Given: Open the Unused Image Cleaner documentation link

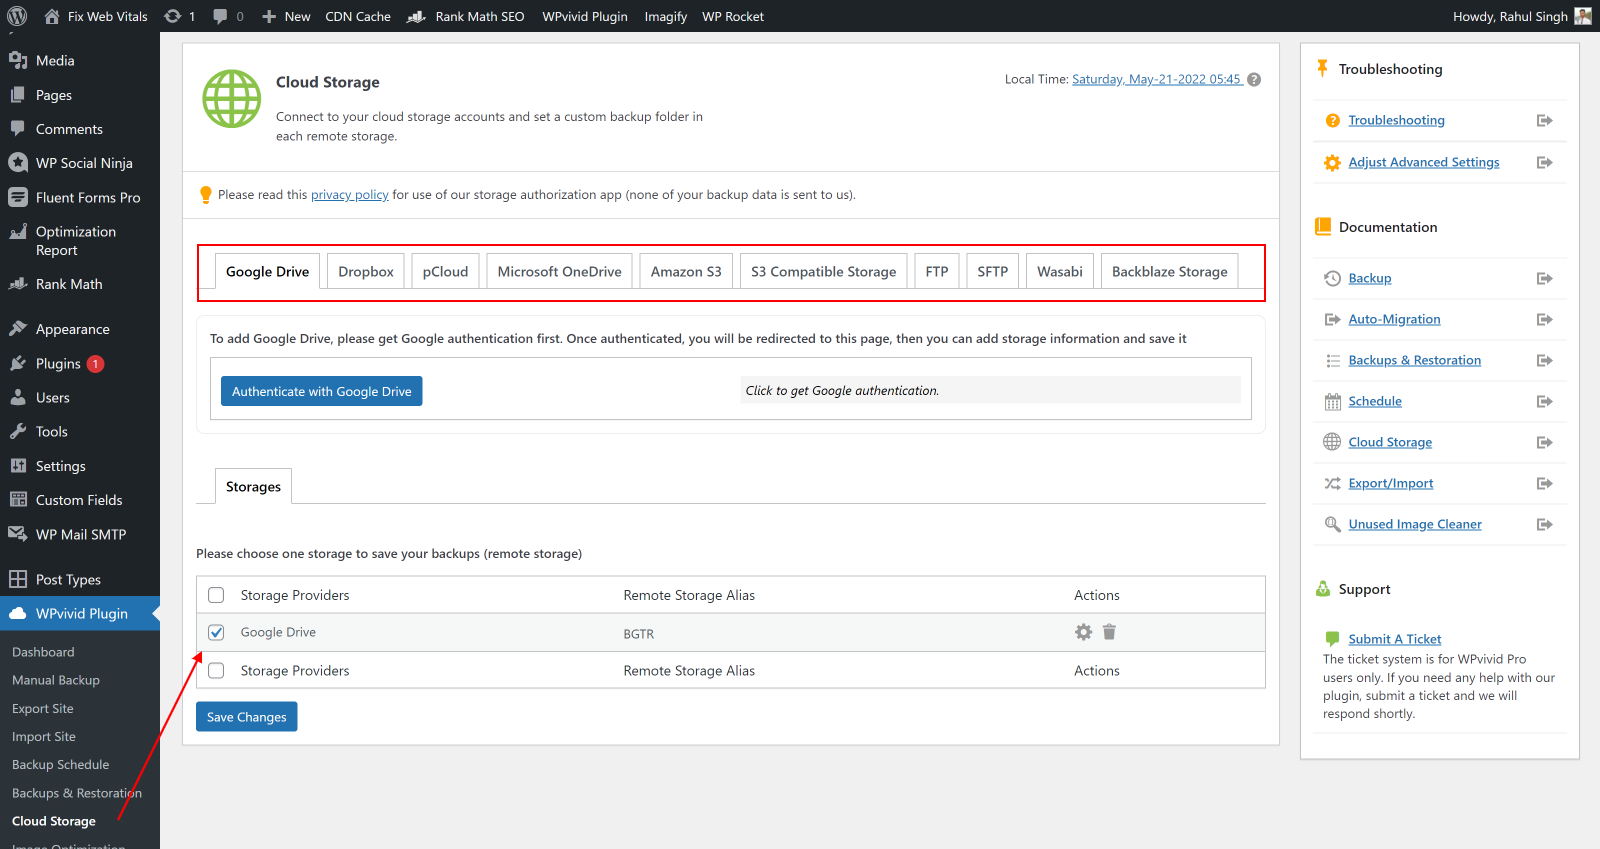Looking at the screenshot, I should (x=1415, y=524).
